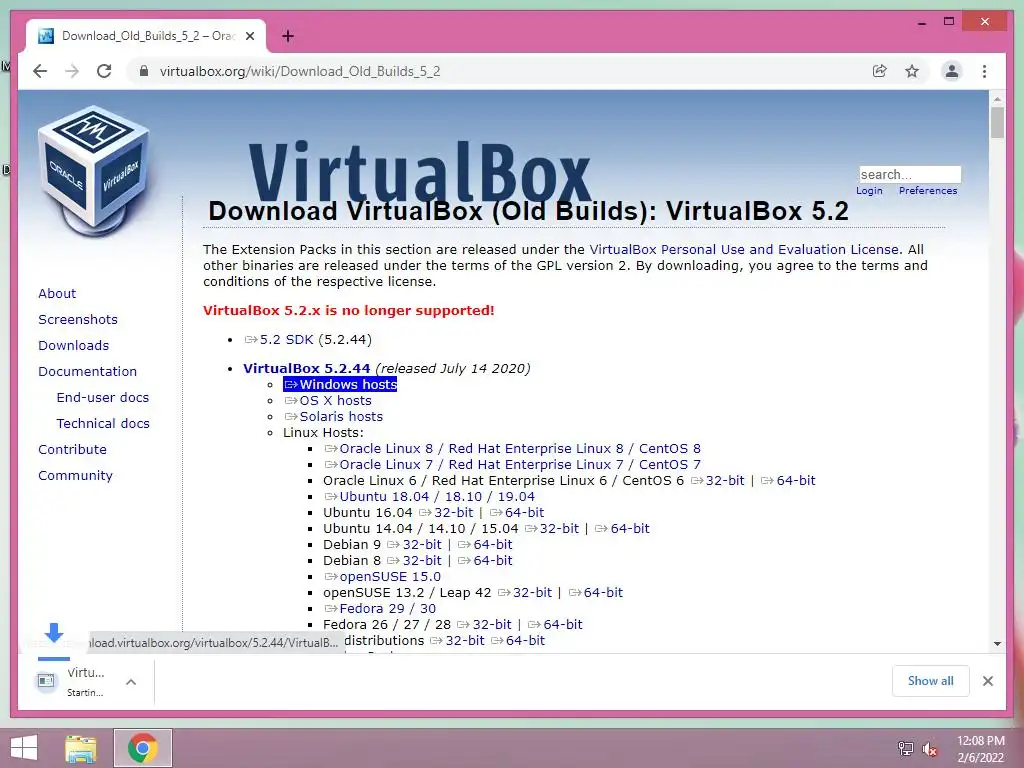Open Oracle Linux 6 64-bit link
This screenshot has width=1024, height=768.
click(788, 480)
